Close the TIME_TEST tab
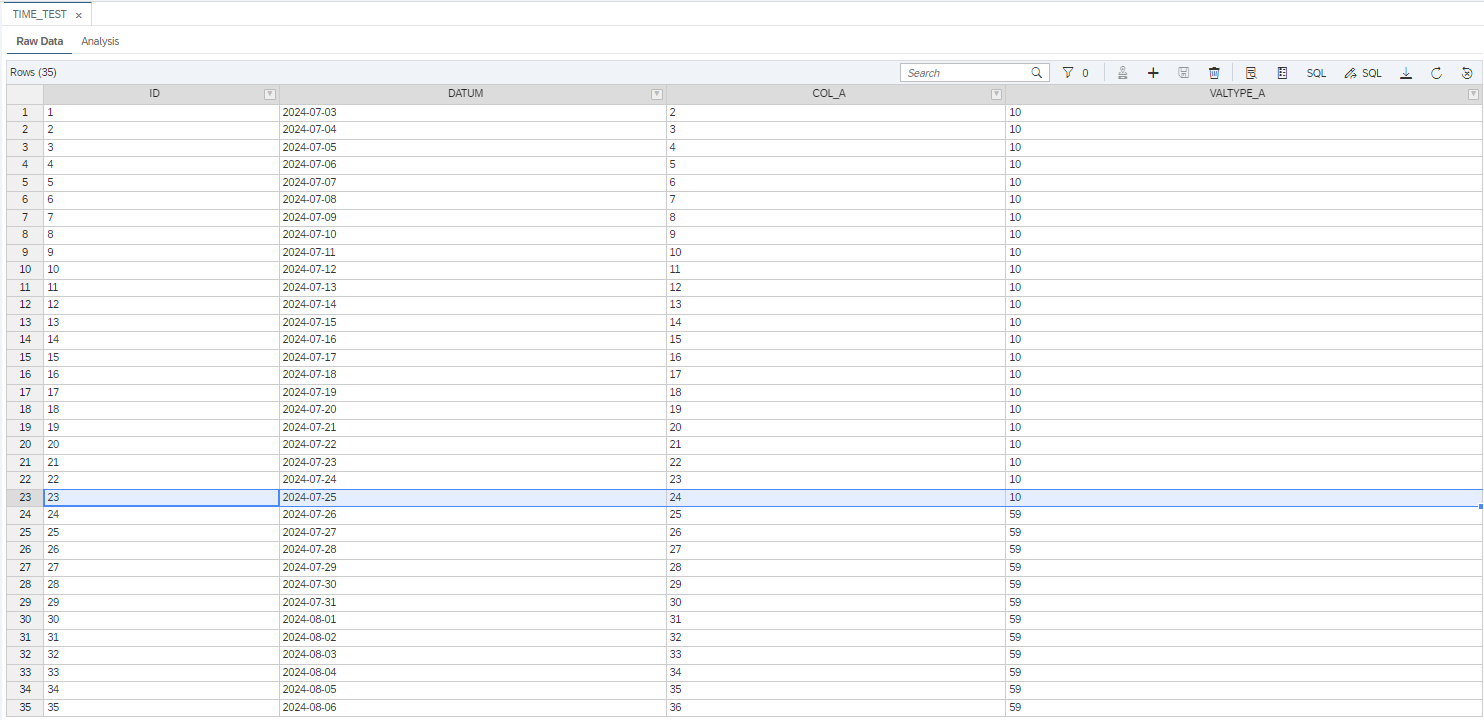1484x720 pixels. pyautogui.click(x=79, y=15)
